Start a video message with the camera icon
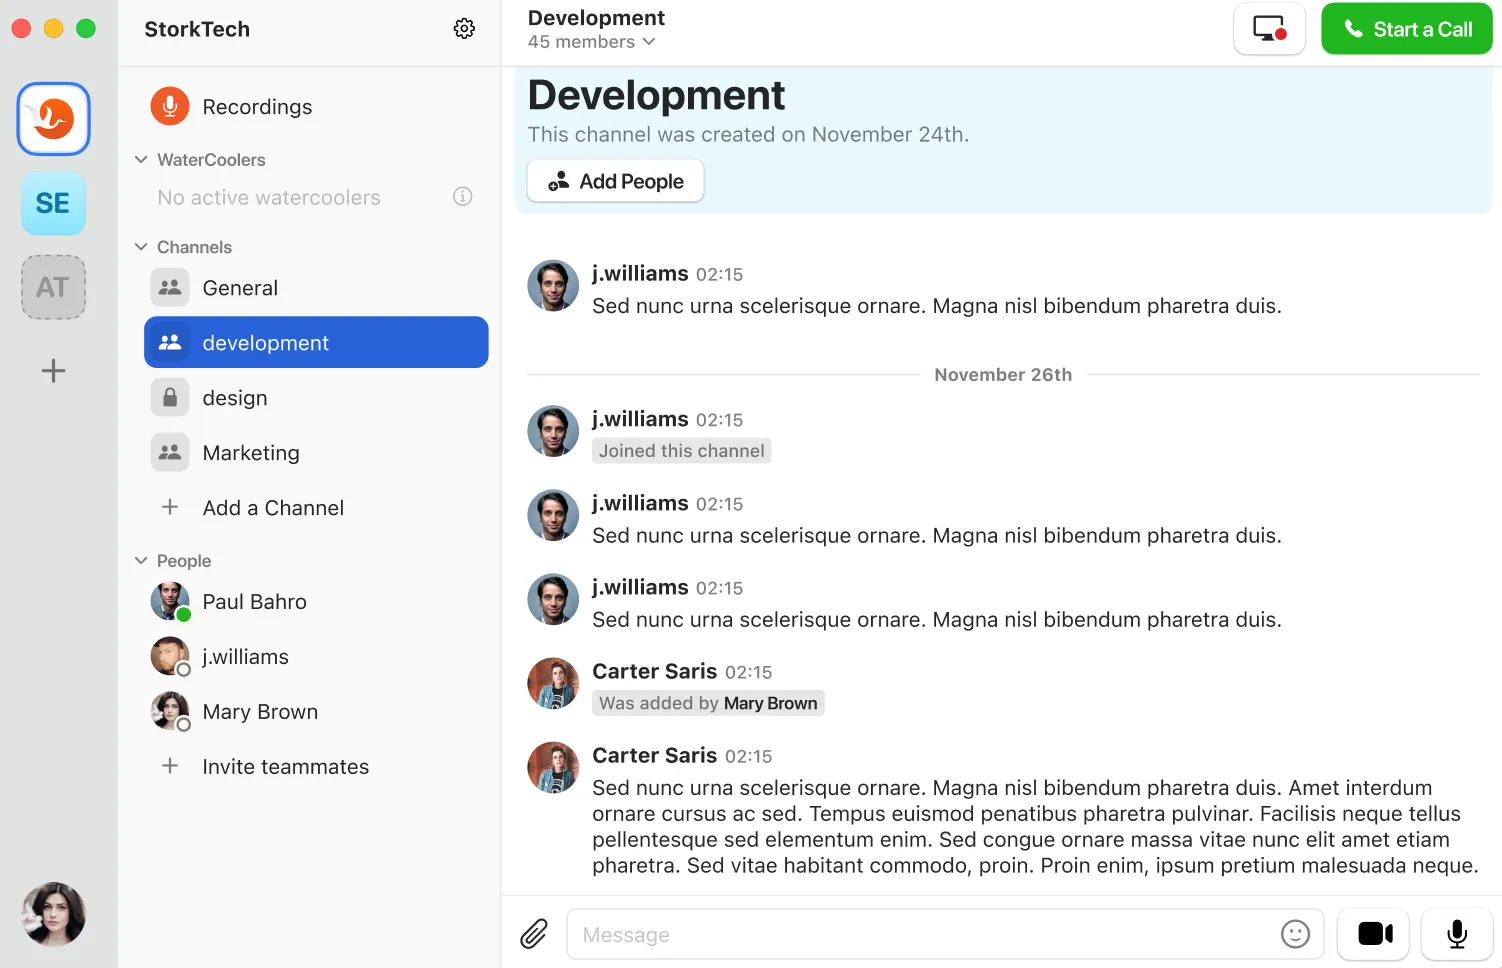 [x=1373, y=933]
